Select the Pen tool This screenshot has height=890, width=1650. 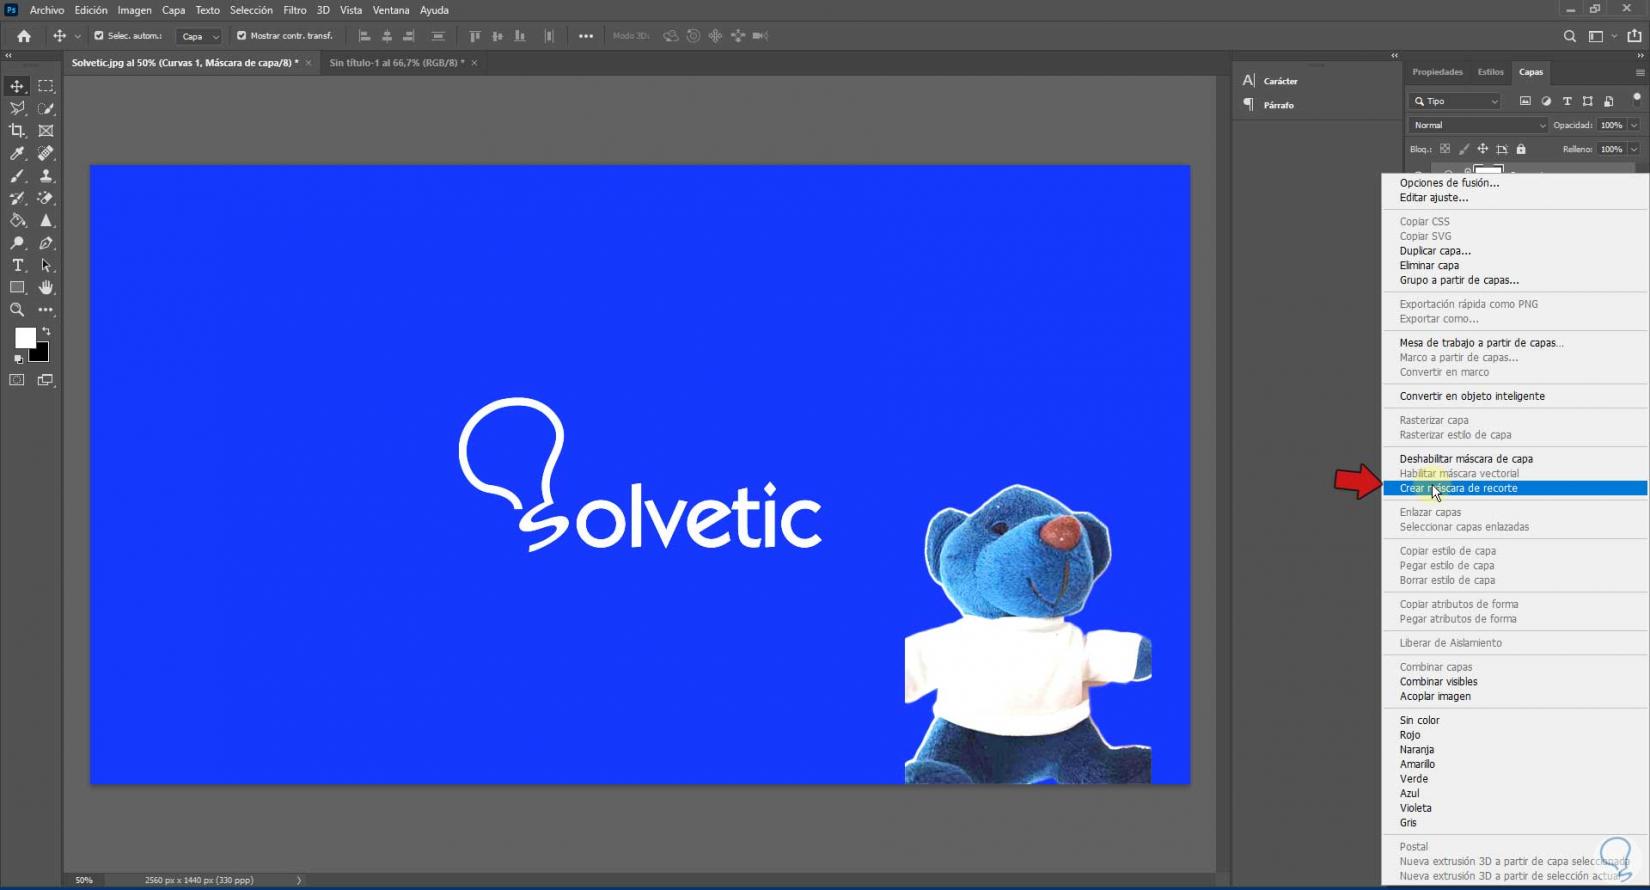point(46,243)
